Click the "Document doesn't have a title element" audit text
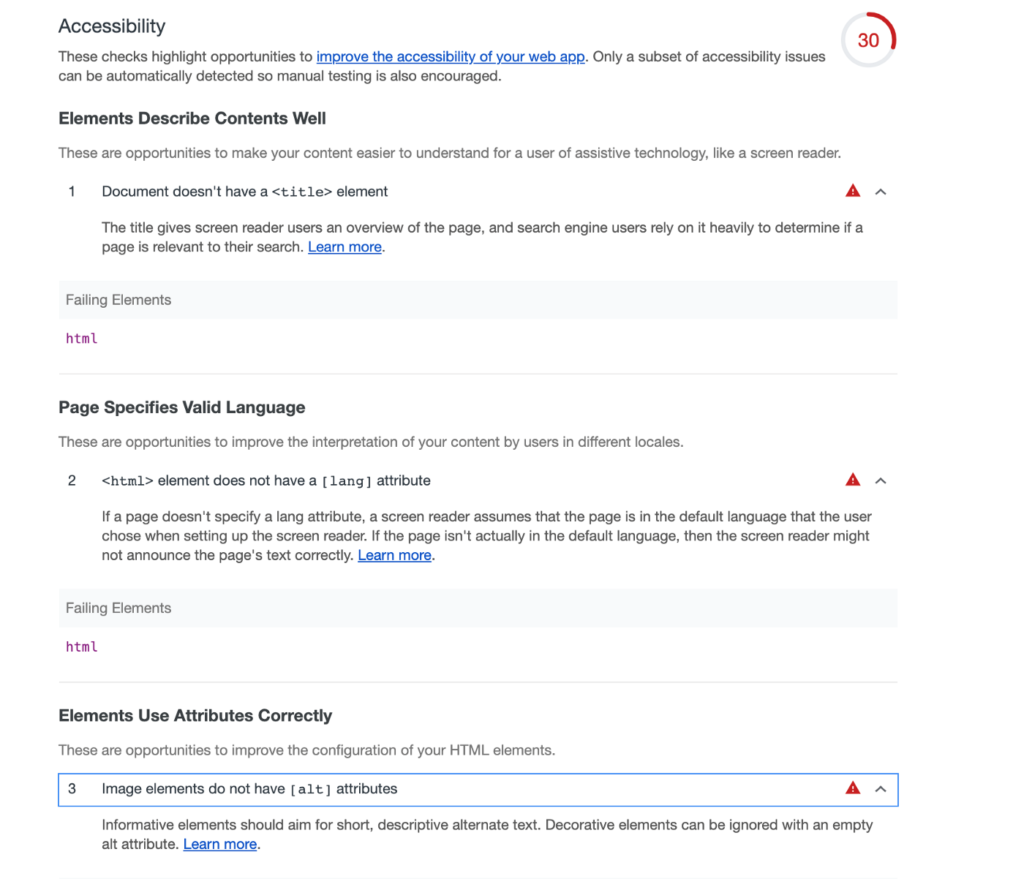The image size is (1024, 879). tap(244, 191)
